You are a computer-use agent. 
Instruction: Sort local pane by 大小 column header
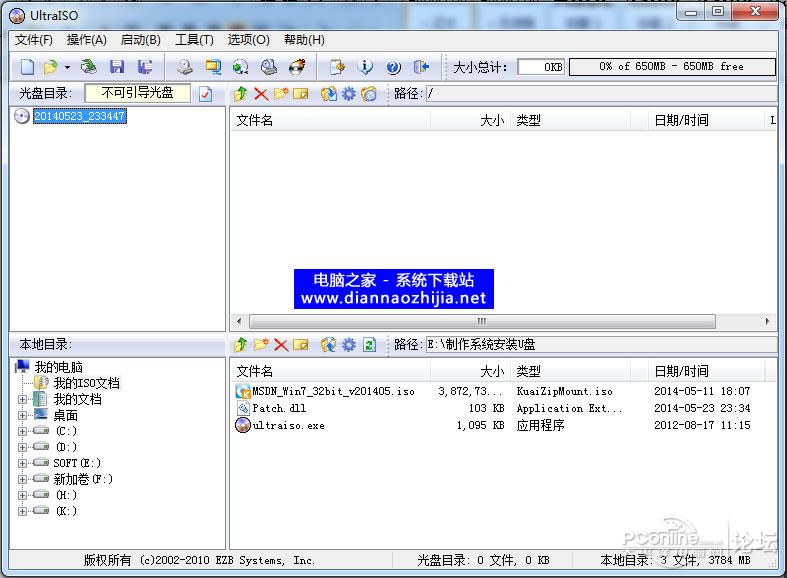[470, 371]
